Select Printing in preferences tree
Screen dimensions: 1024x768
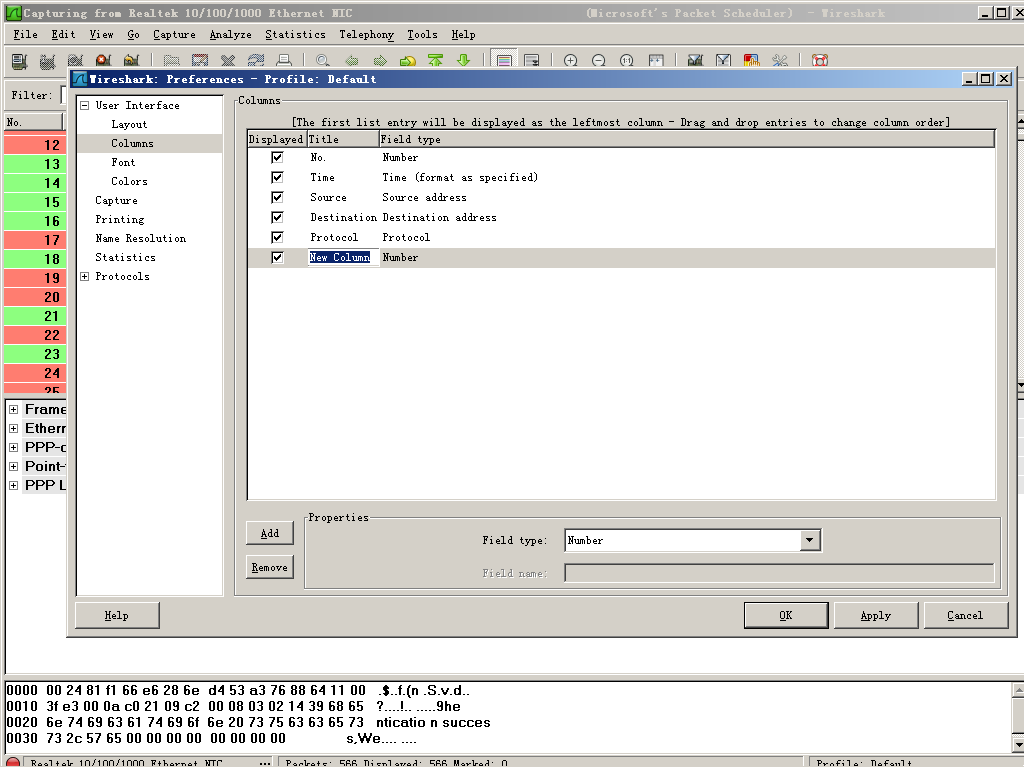[120, 219]
